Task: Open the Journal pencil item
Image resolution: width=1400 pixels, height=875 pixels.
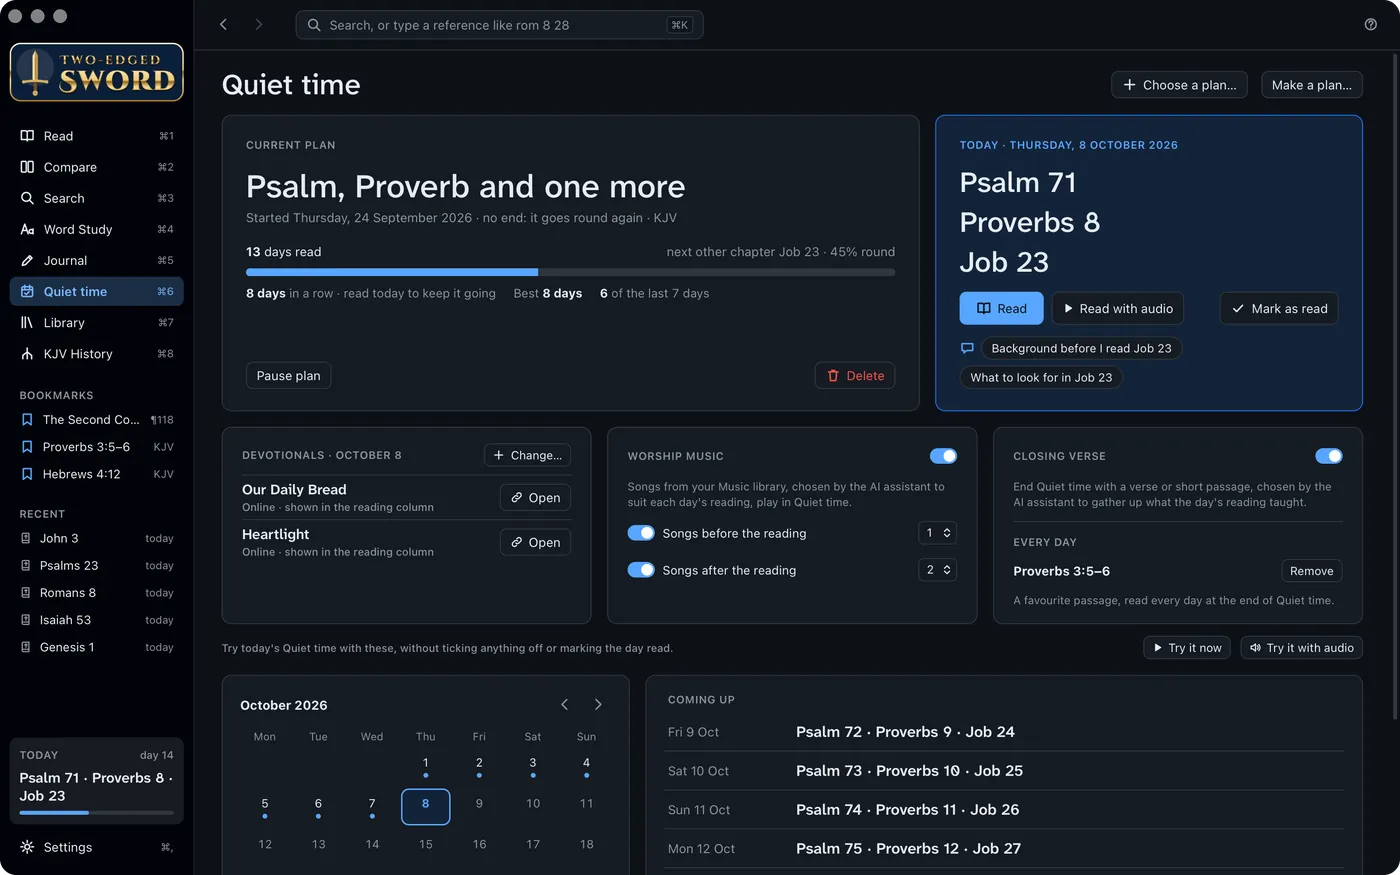Action: pyautogui.click(x=97, y=260)
